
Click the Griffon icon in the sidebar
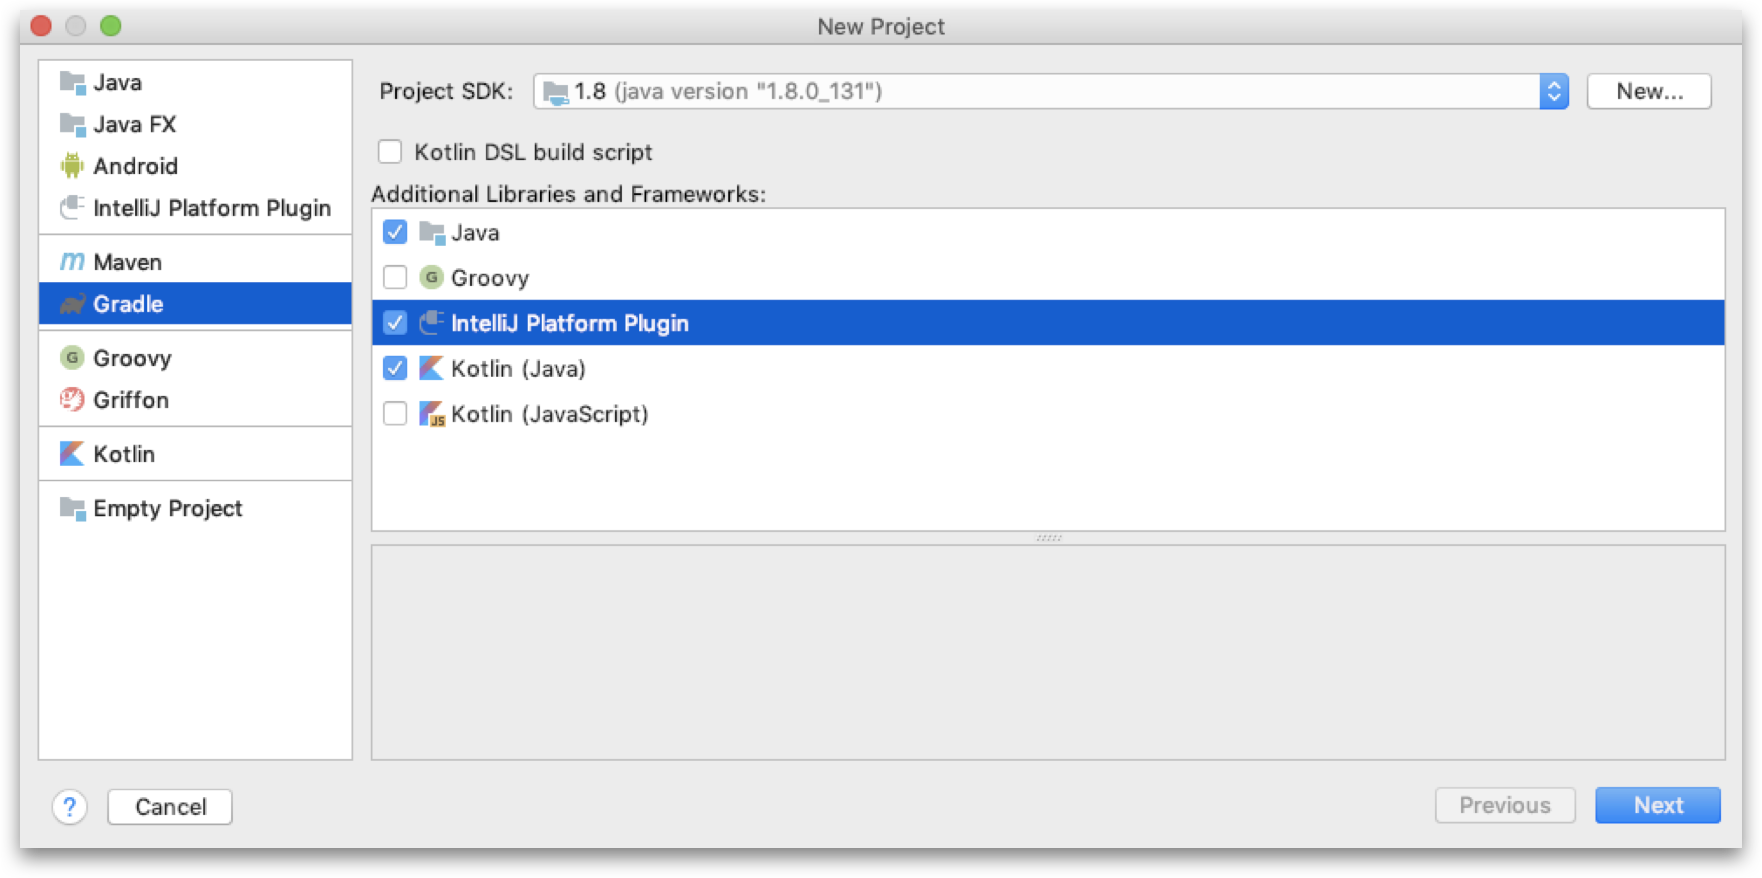tap(72, 400)
